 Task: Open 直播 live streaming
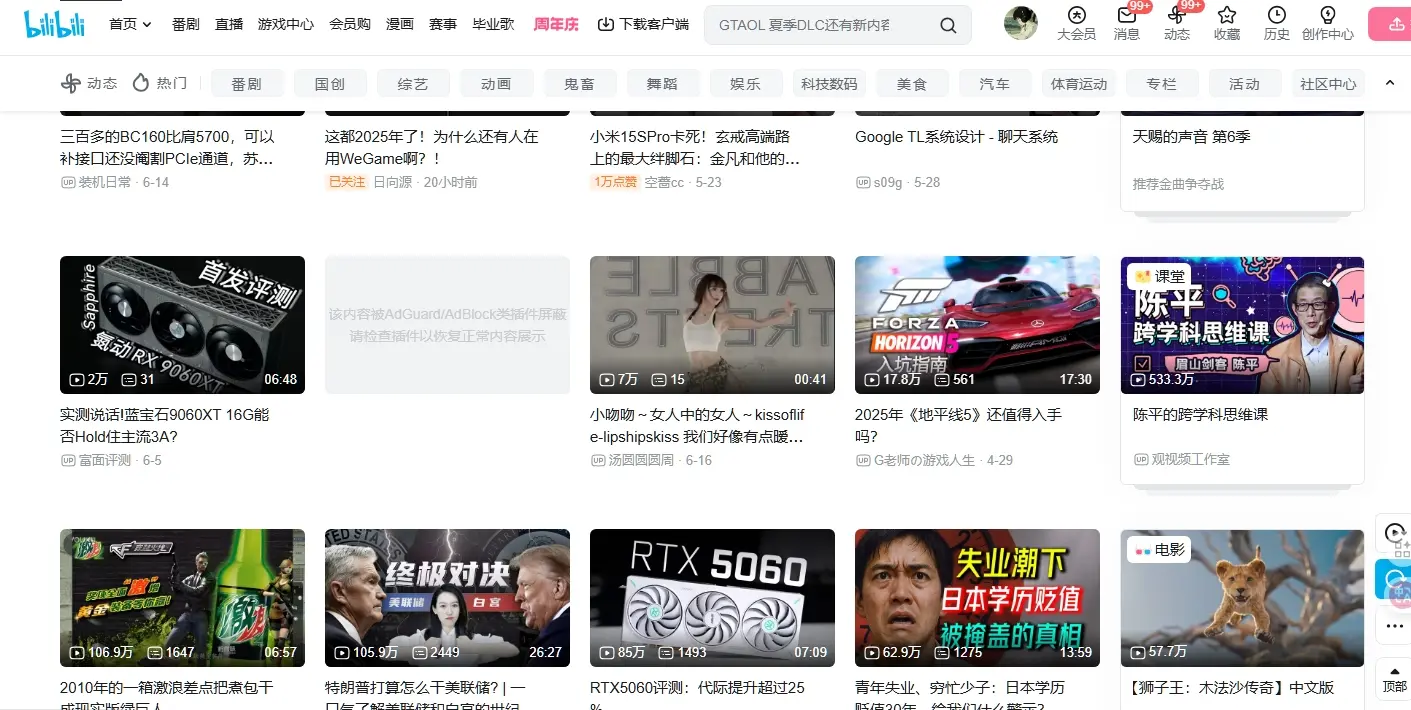229,24
